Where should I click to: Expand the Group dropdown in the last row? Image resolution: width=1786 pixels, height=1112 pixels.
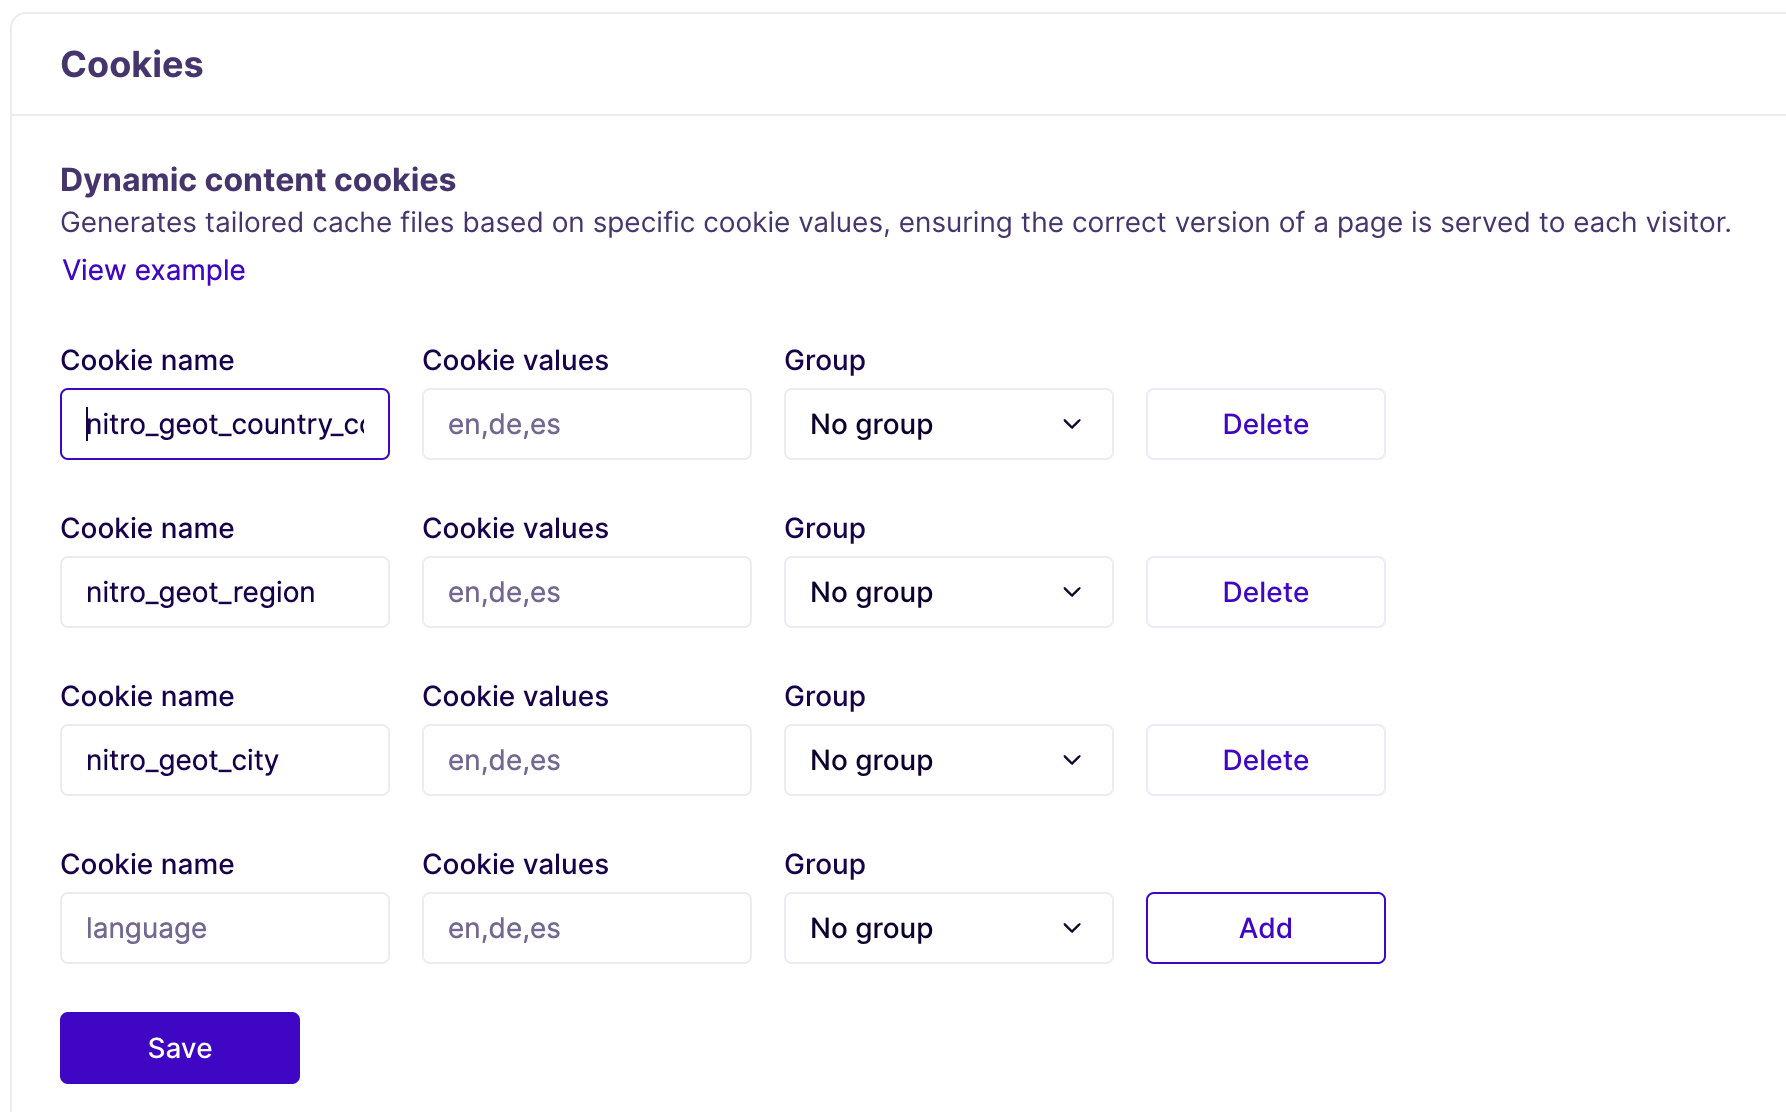click(947, 928)
